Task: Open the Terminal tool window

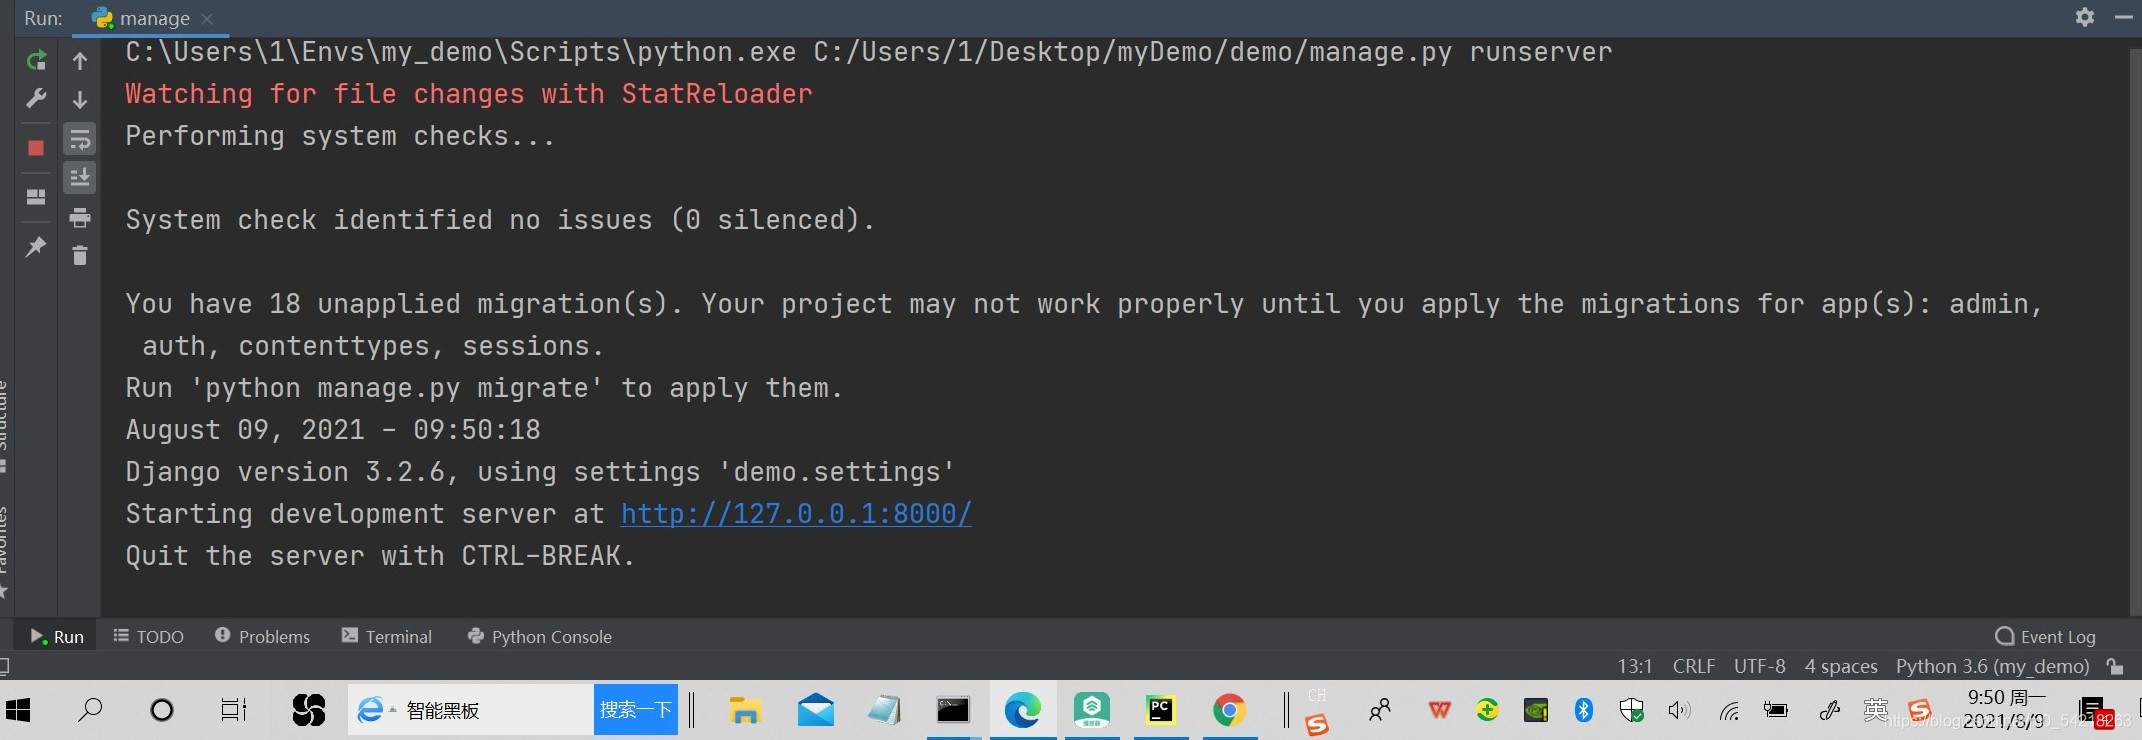Action: tap(387, 636)
